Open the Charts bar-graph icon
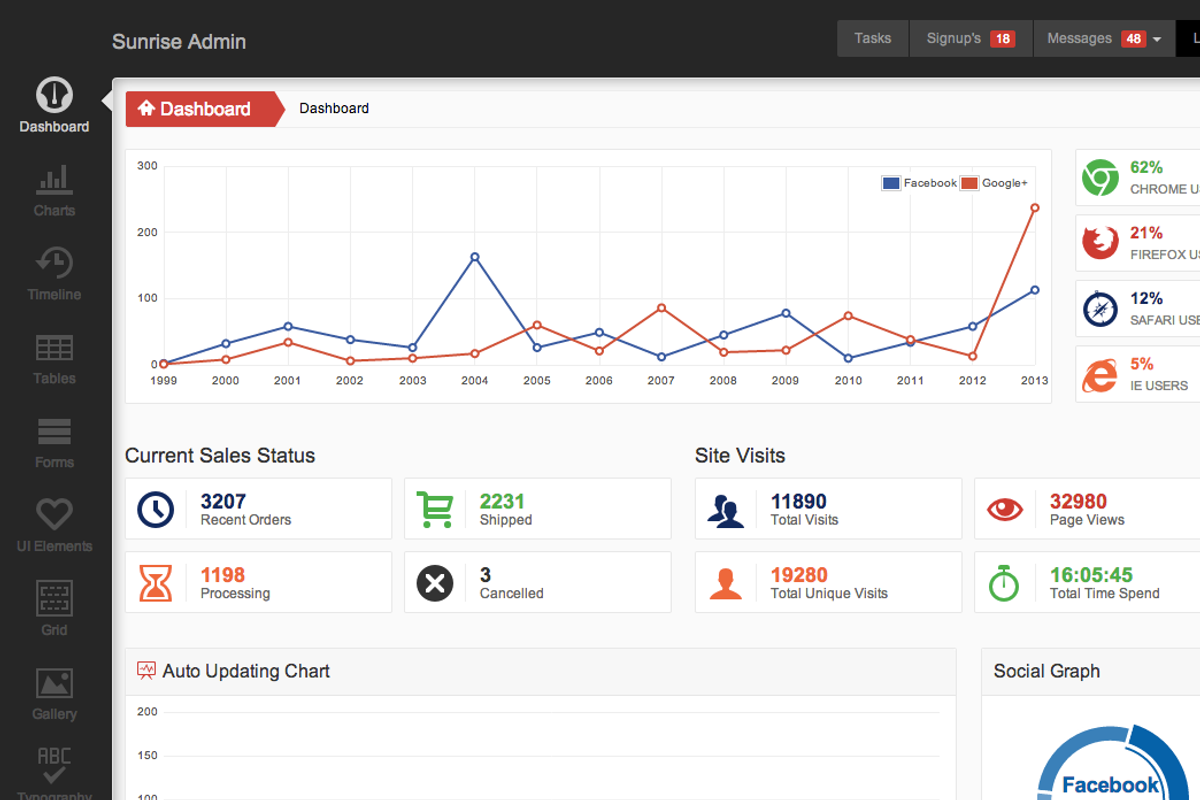 (x=54, y=180)
